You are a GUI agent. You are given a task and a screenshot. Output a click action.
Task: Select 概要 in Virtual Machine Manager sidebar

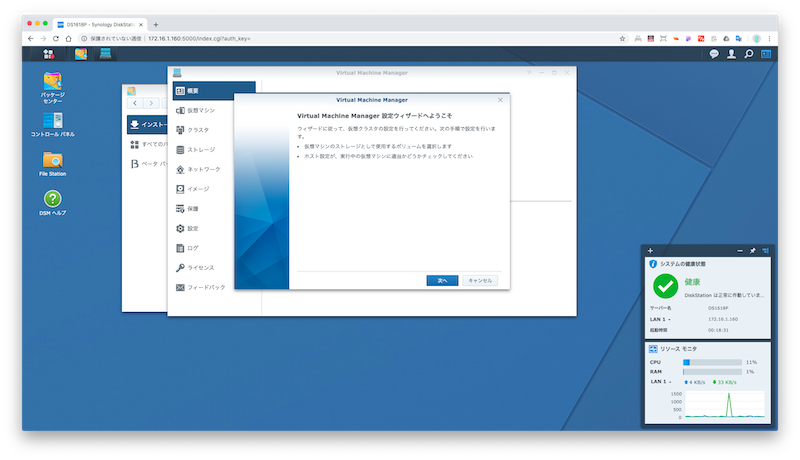pyautogui.click(x=214, y=91)
